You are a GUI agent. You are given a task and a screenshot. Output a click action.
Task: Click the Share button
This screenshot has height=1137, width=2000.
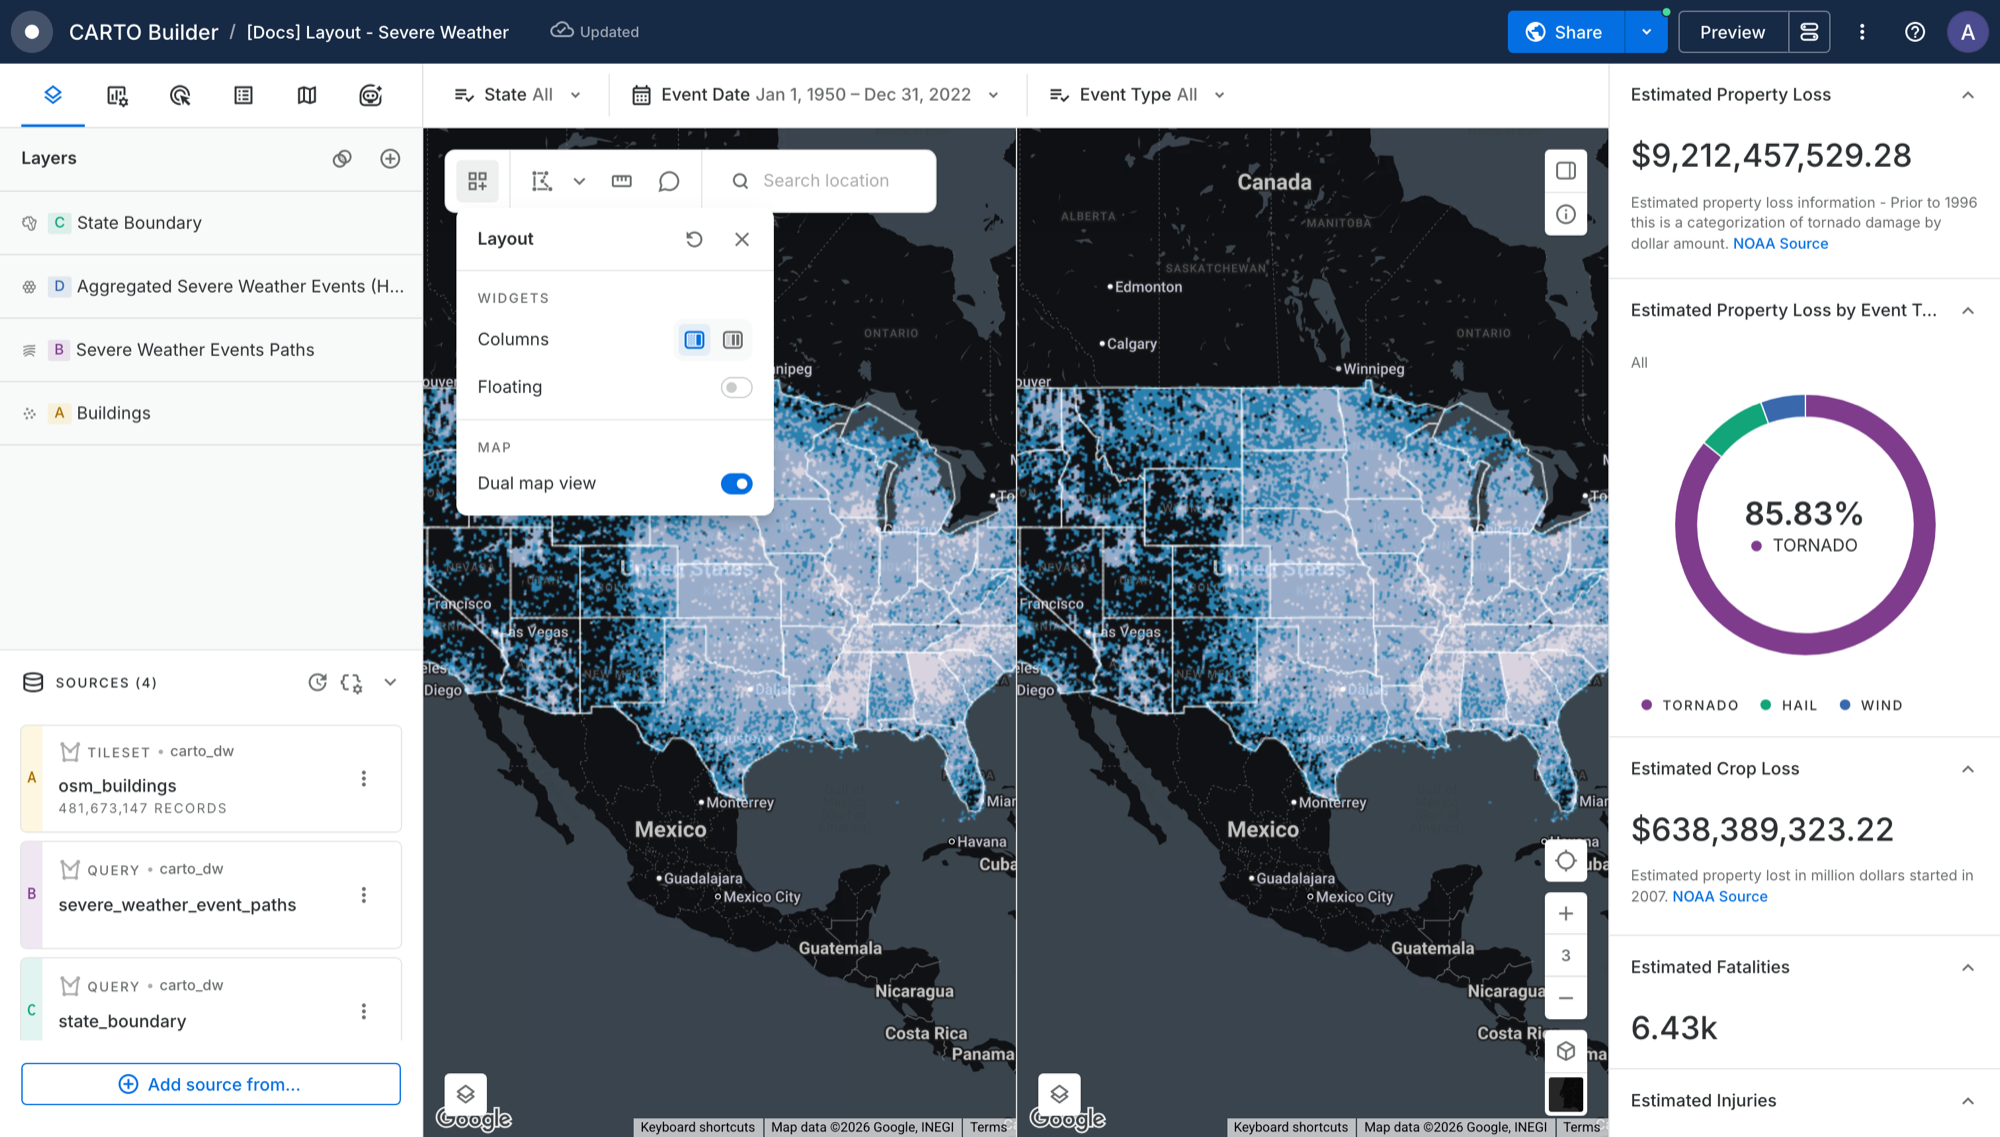pyautogui.click(x=1566, y=32)
